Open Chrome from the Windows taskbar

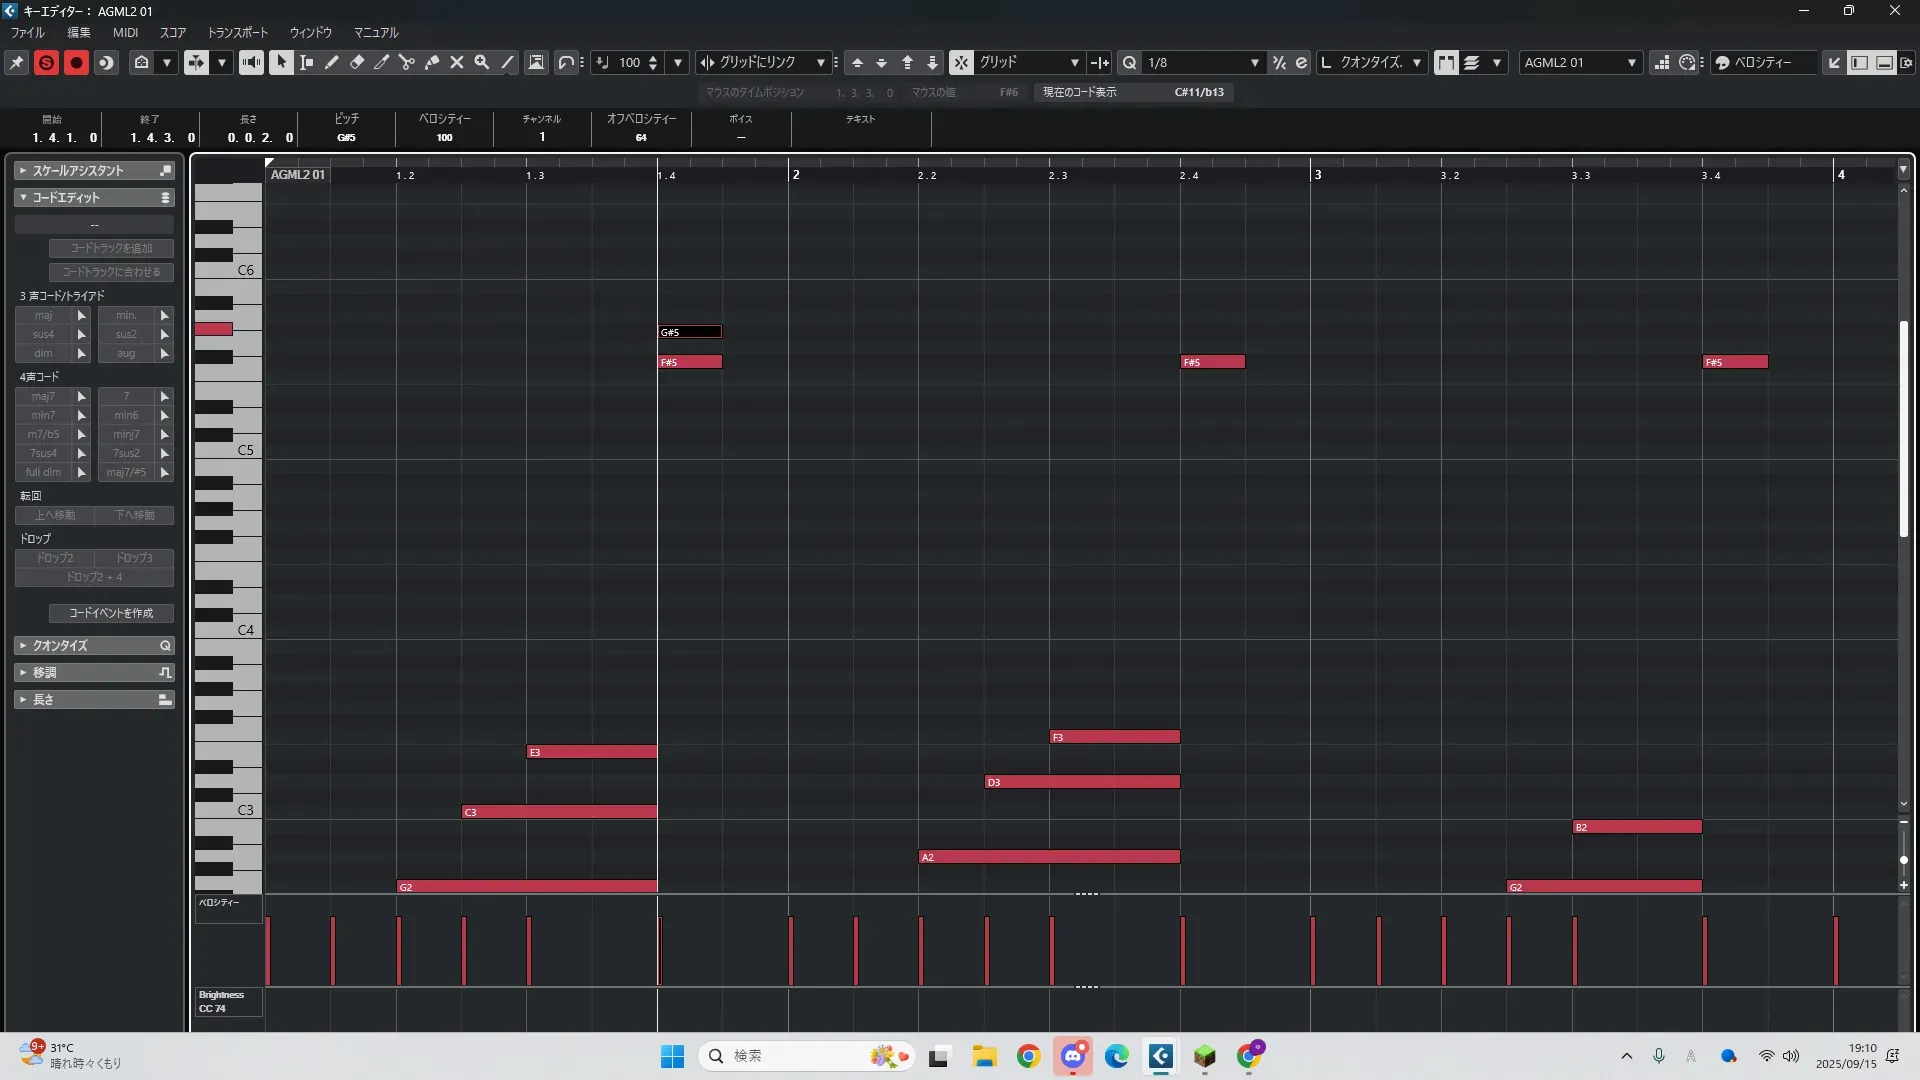(1028, 1056)
